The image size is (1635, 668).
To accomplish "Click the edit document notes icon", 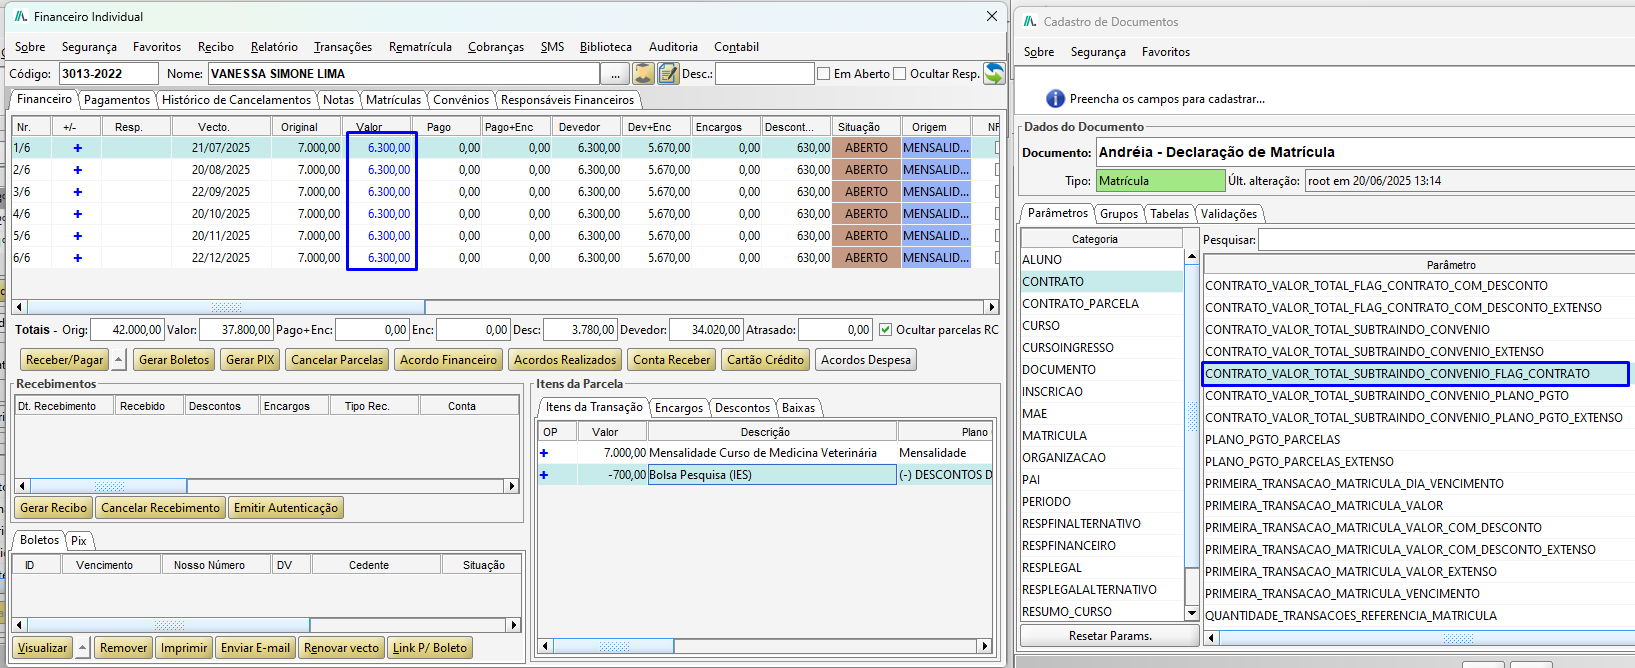I will pyautogui.click(x=668, y=74).
